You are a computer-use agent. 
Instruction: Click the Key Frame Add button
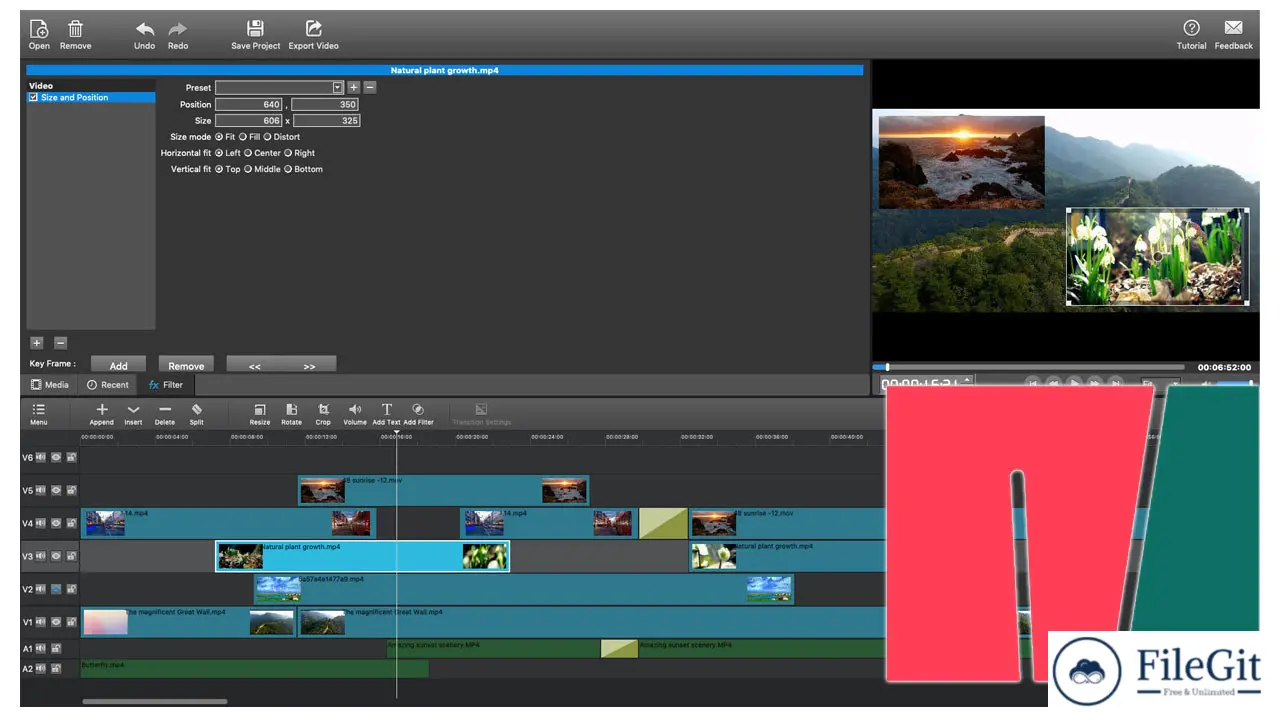coord(118,365)
